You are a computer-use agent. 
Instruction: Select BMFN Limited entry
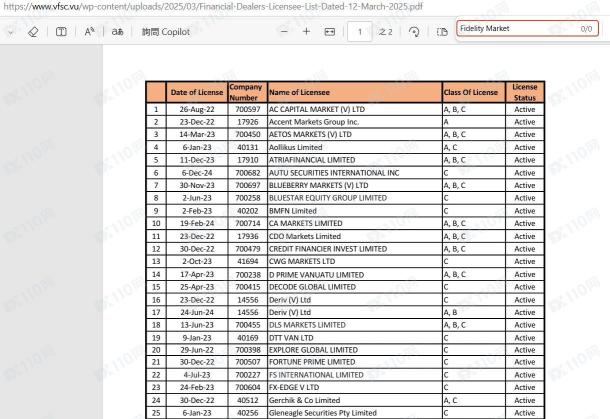click(x=293, y=211)
